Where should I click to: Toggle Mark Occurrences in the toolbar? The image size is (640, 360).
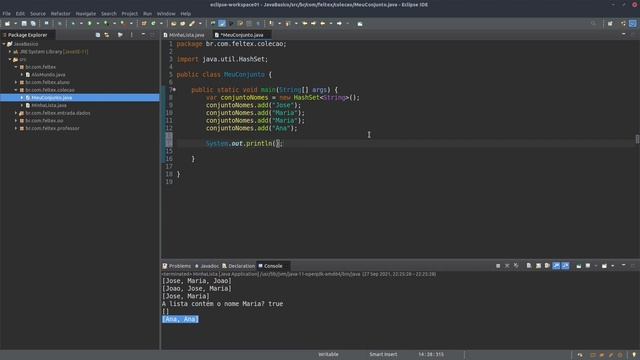pos(222,24)
